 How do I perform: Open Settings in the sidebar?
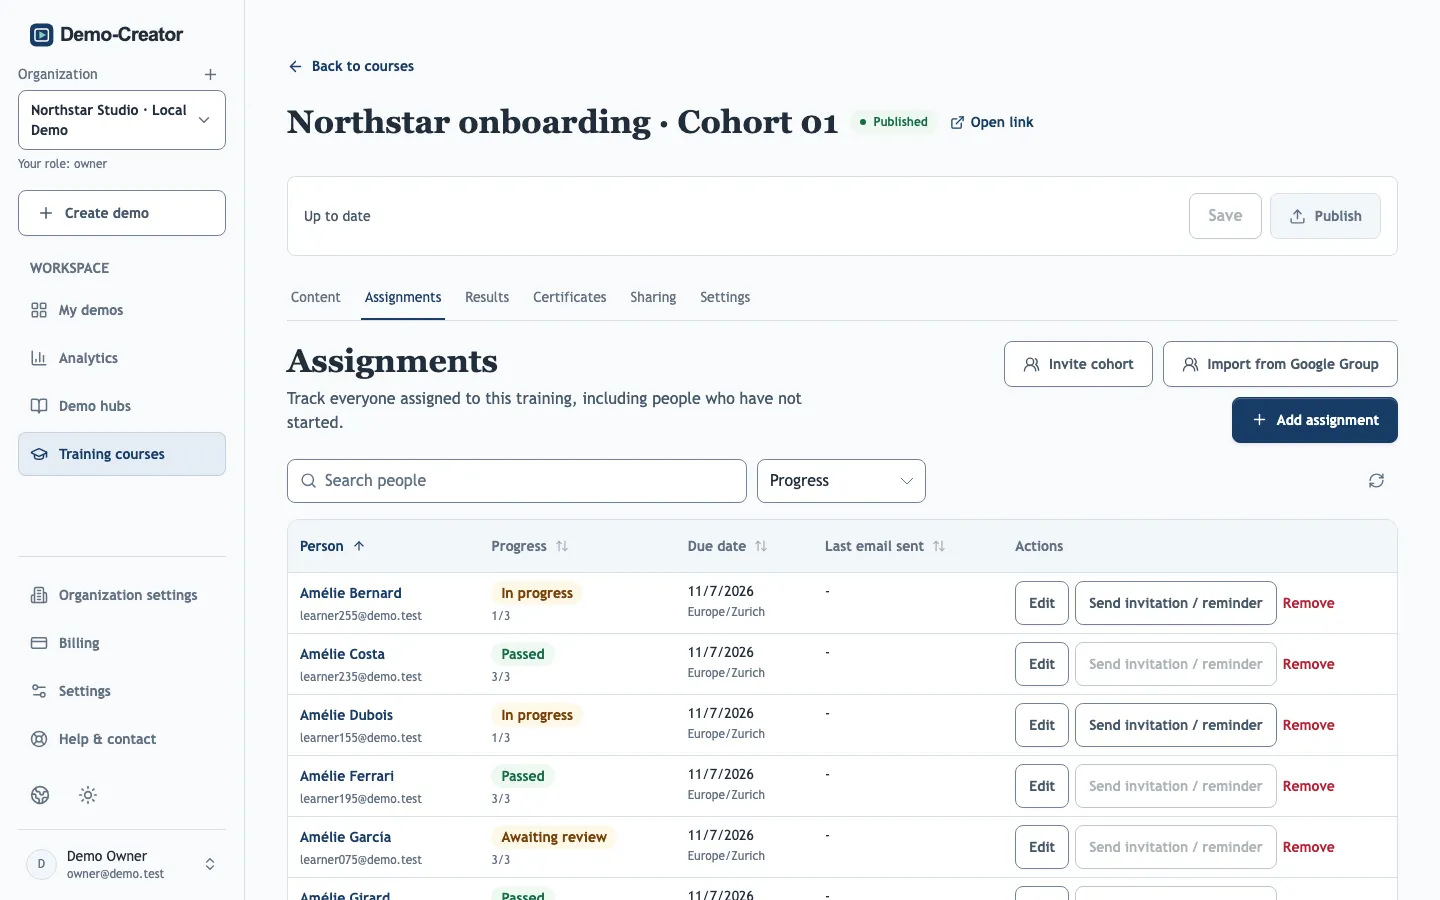tap(122, 691)
